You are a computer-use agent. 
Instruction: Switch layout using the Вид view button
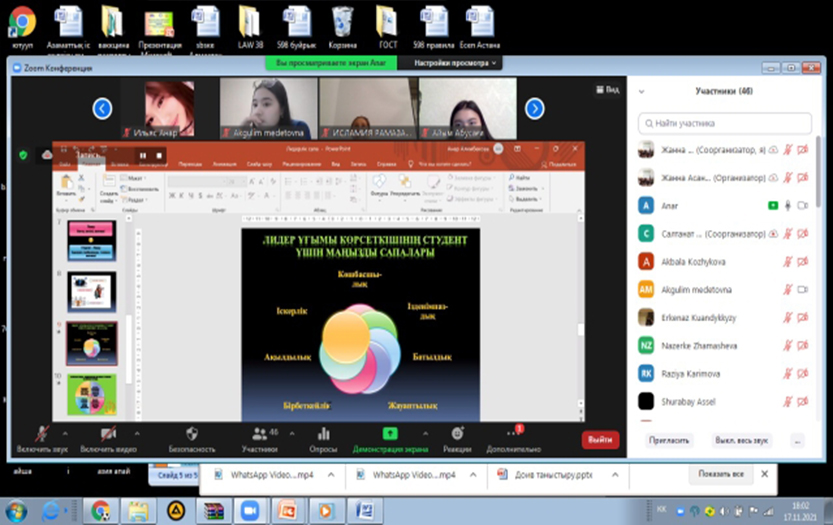click(x=610, y=89)
